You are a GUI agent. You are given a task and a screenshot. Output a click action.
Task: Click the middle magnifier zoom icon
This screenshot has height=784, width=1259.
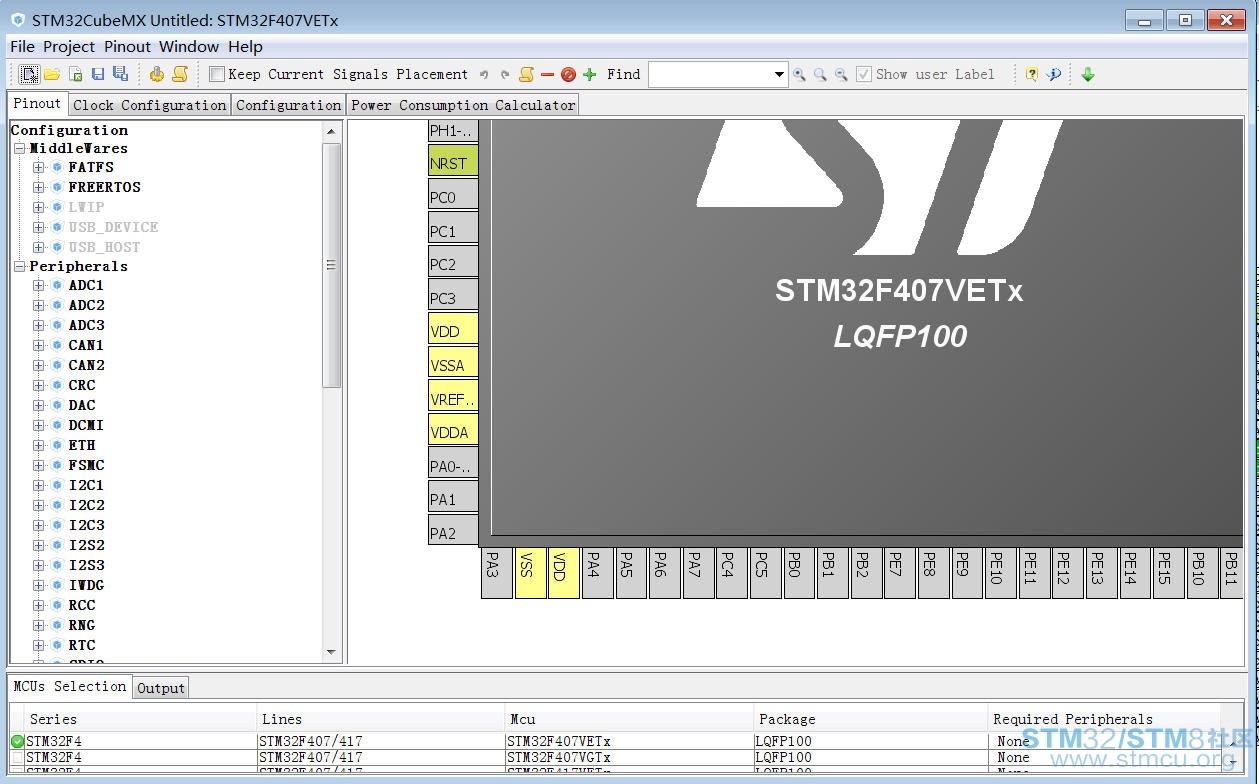(x=820, y=74)
